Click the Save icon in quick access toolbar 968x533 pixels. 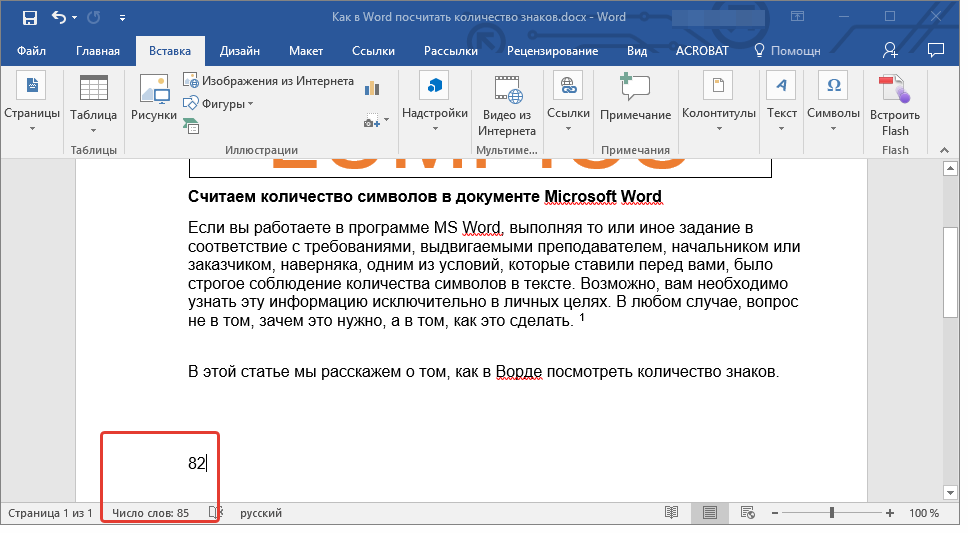pos(29,18)
